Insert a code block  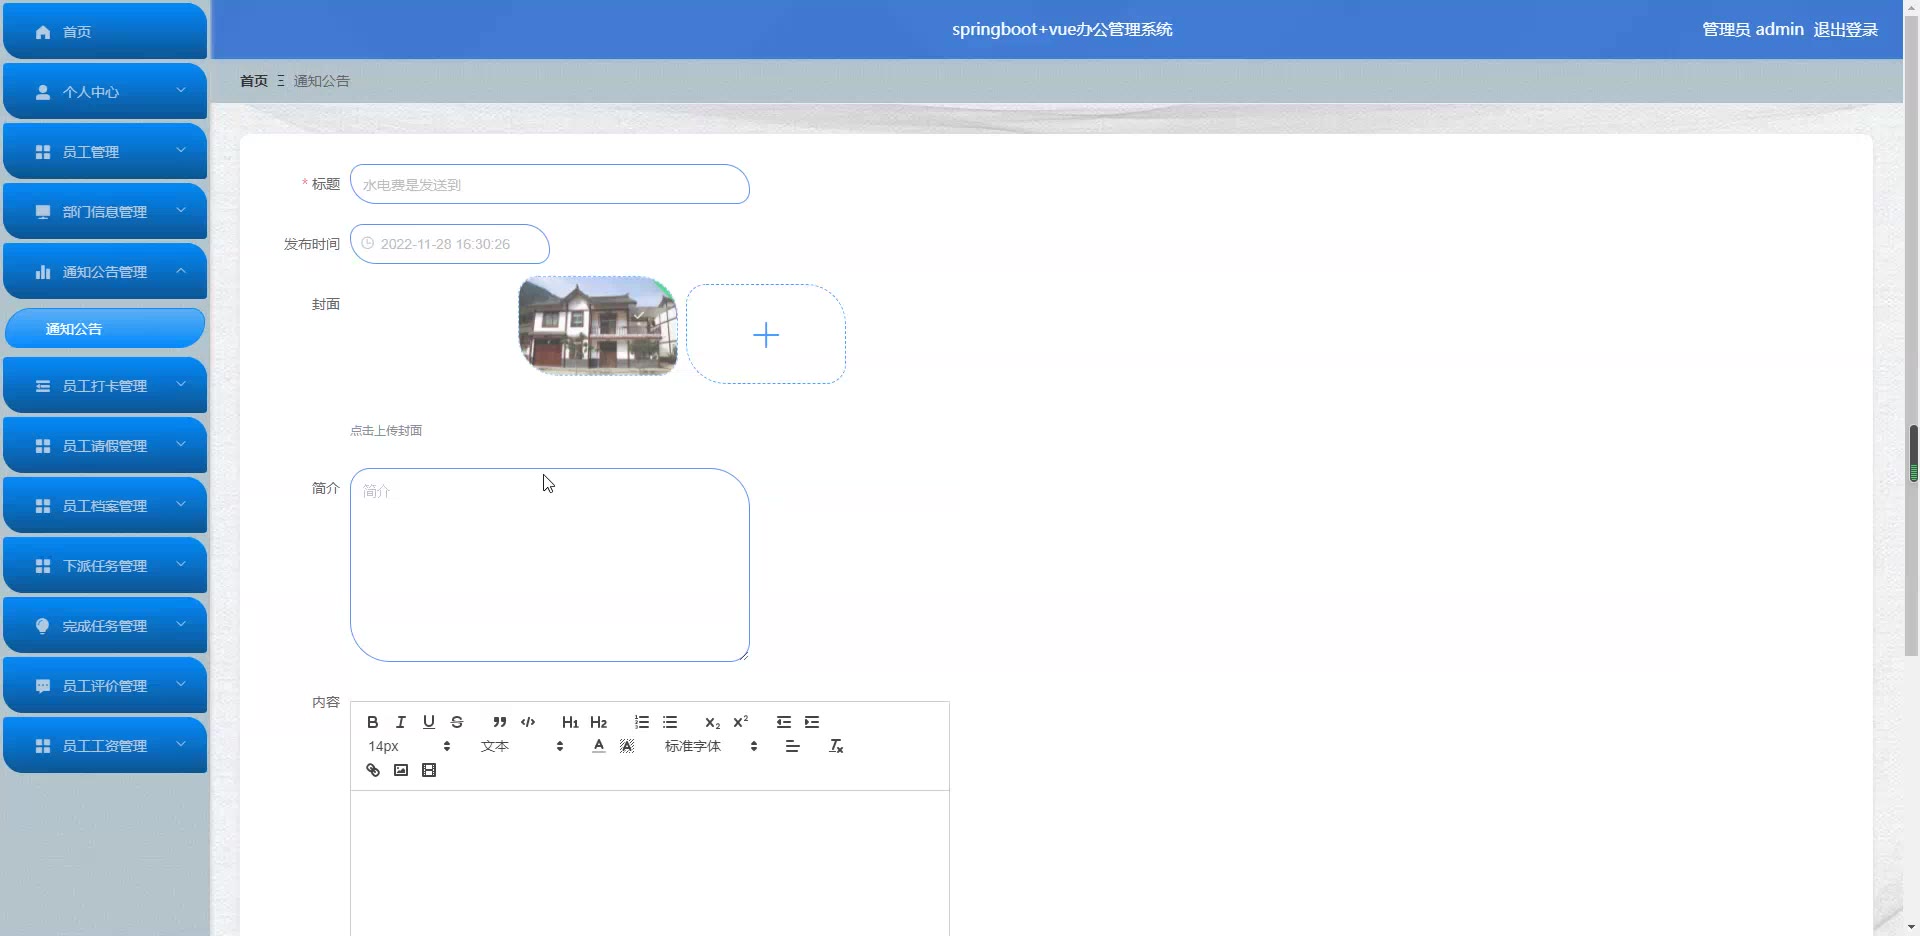(x=527, y=722)
